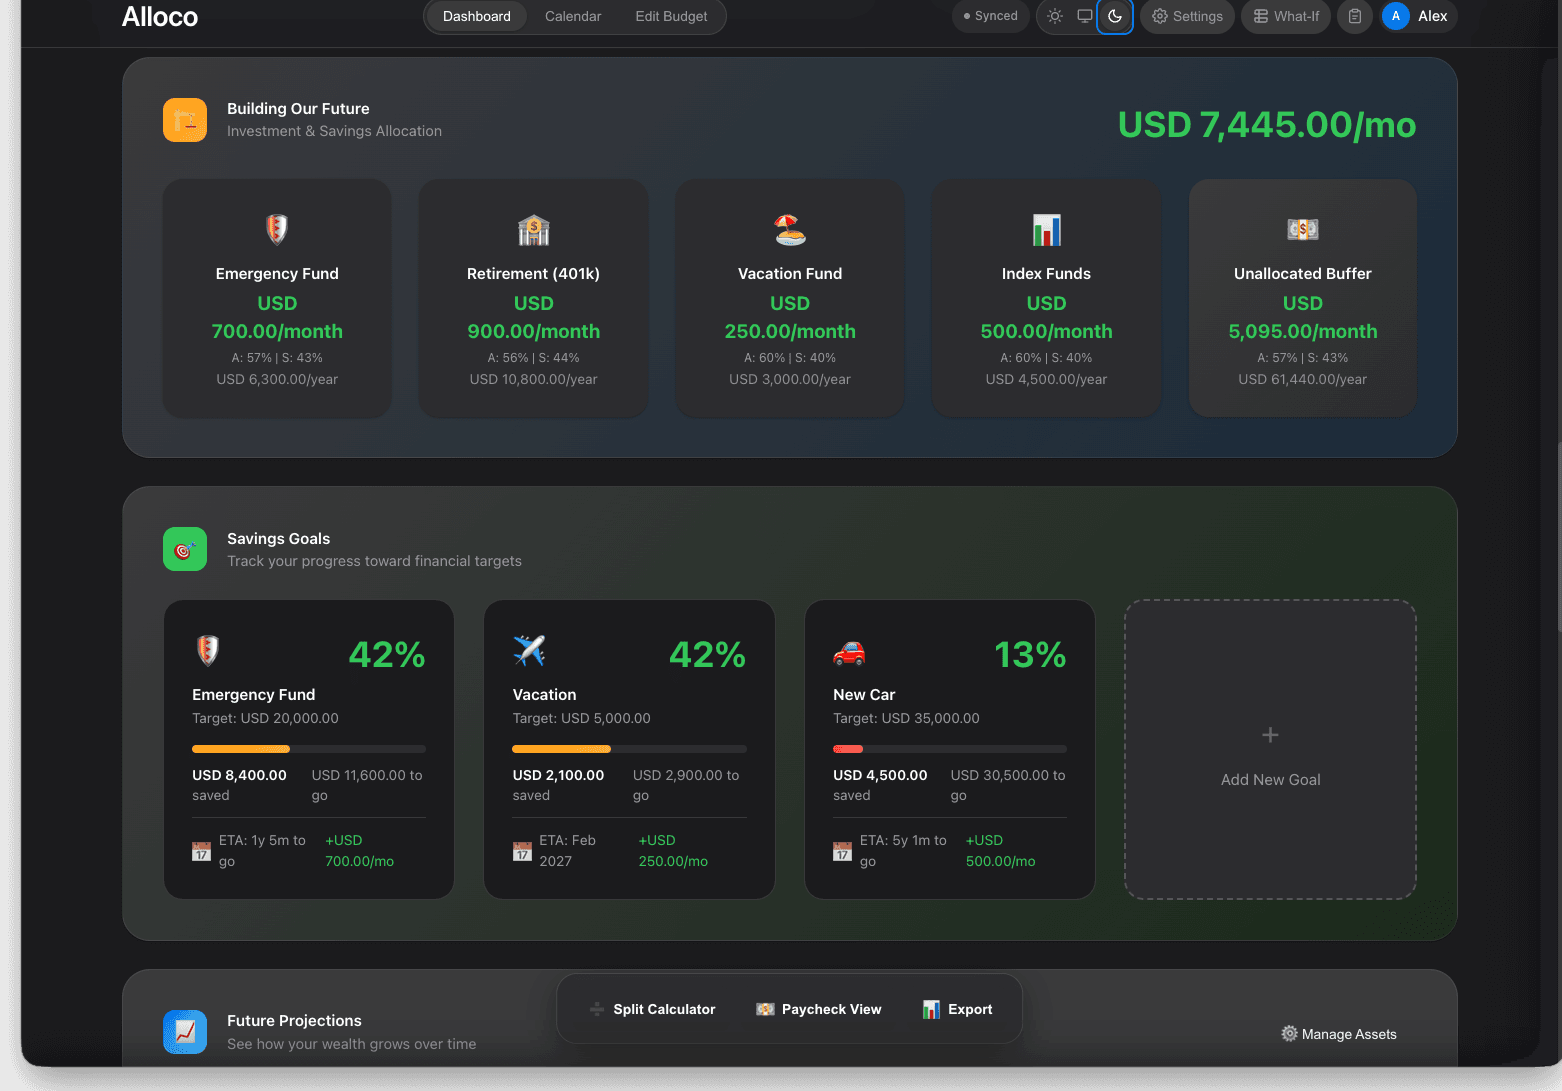Open Settings
The image size is (1562, 1091).
(1187, 16)
